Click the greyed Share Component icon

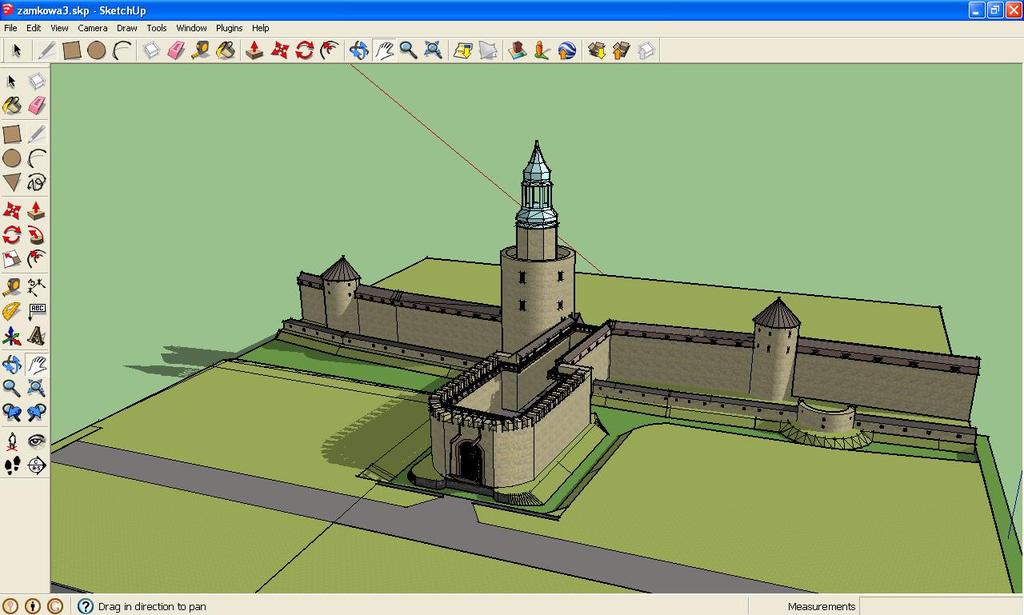pyautogui.click(x=646, y=50)
